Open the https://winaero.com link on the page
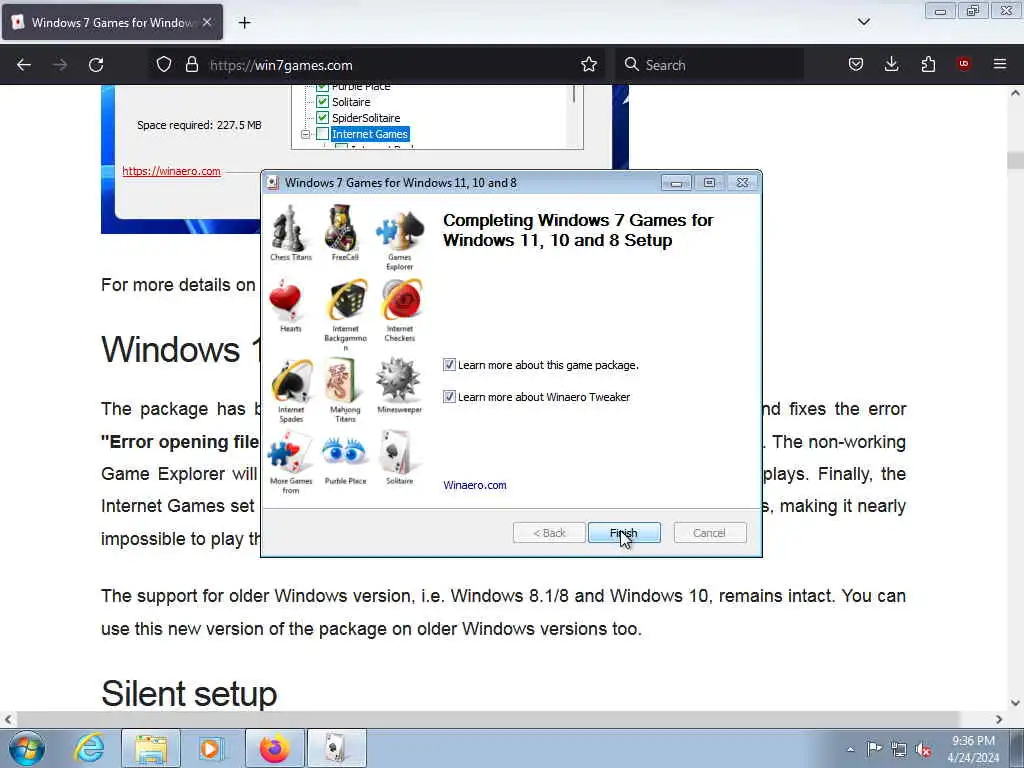The height and width of the screenshot is (768, 1024). (x=171, y=171)
